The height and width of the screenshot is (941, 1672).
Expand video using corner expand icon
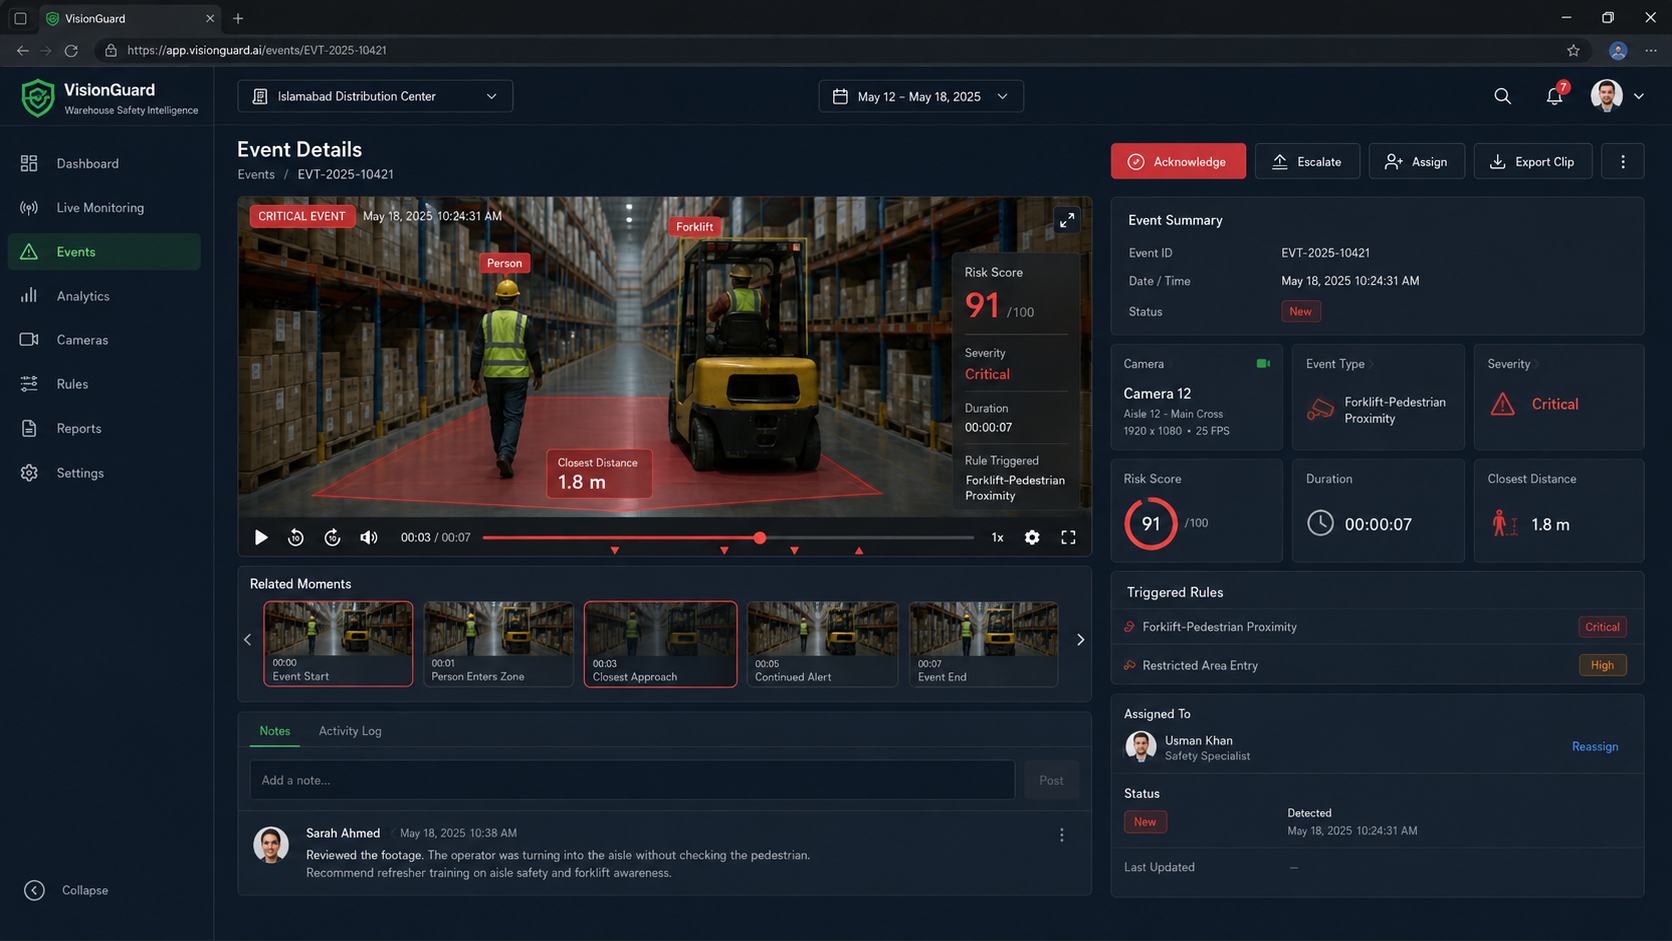coord(1067,220)
